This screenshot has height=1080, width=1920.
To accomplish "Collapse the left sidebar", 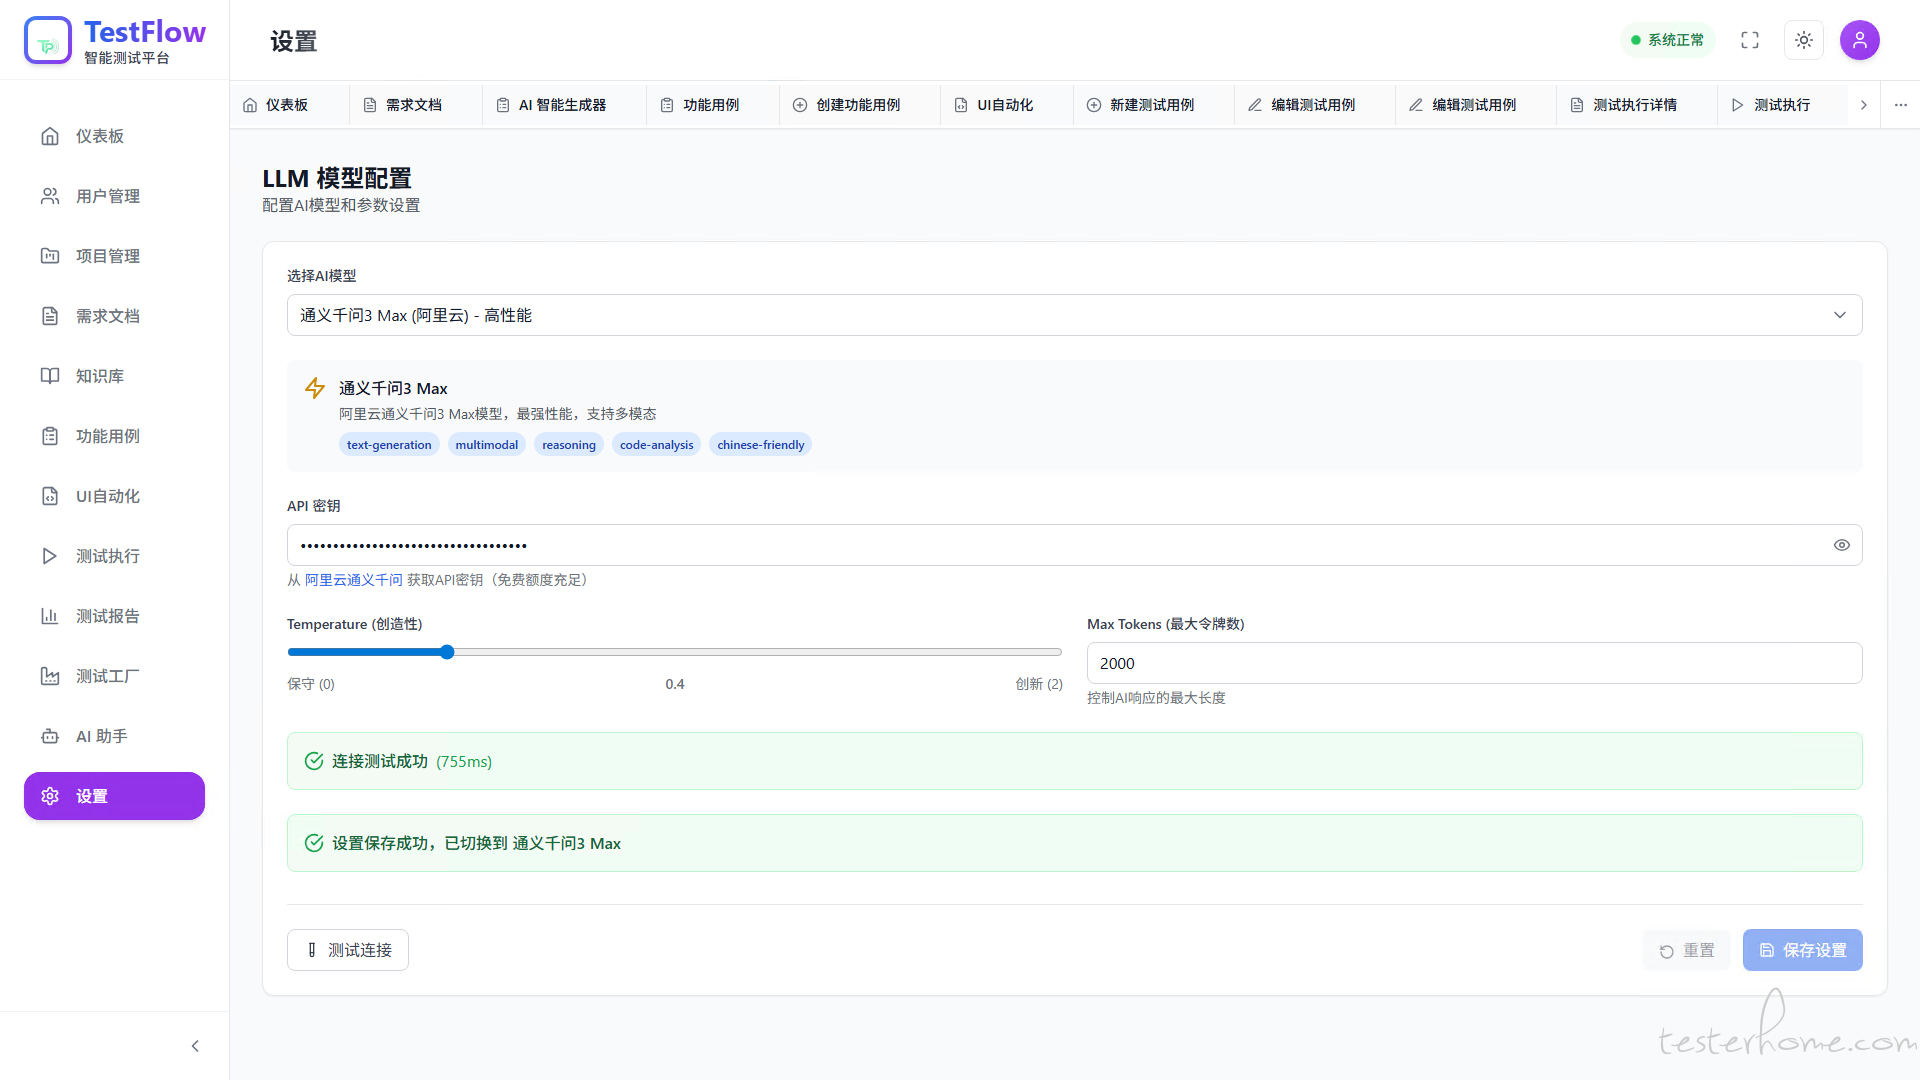I will 195,1046.
